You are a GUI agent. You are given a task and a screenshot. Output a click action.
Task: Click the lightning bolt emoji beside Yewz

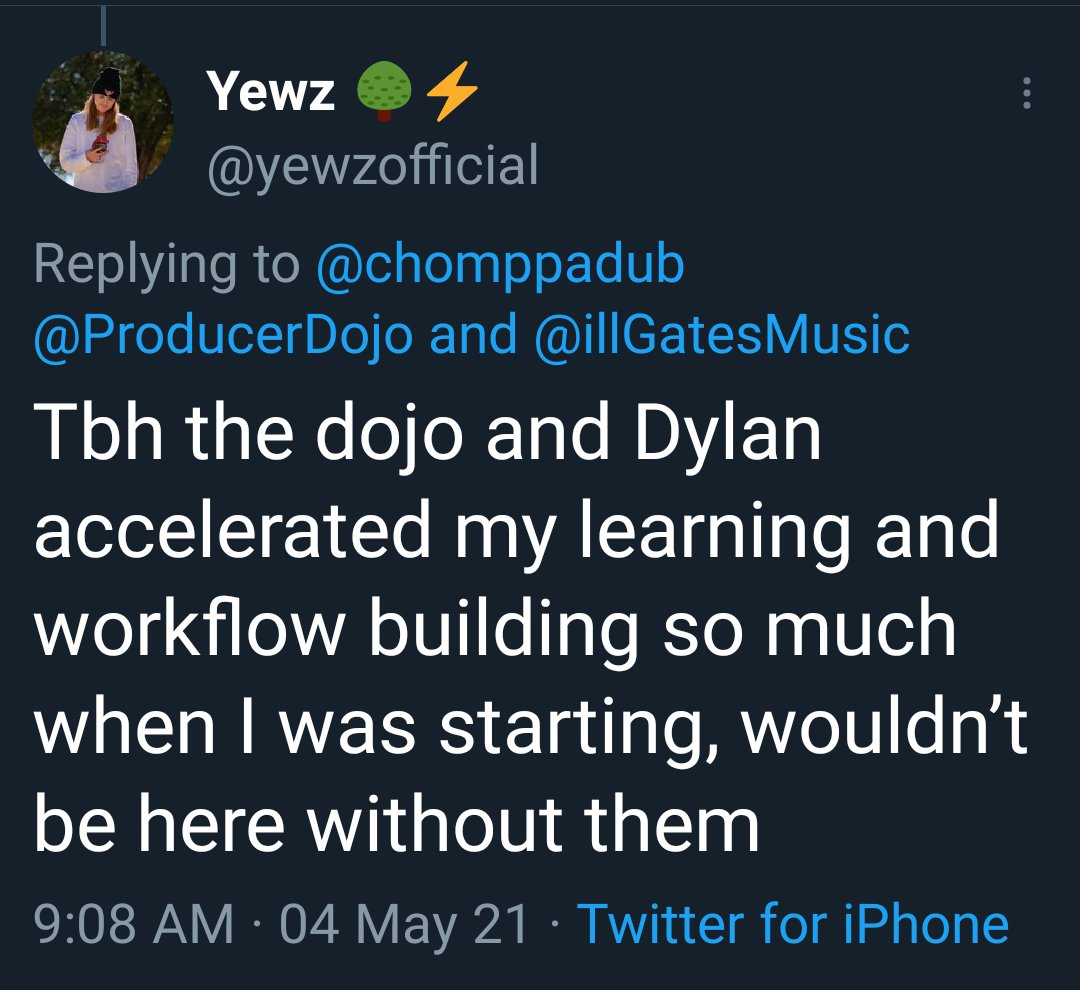point(452,94)
